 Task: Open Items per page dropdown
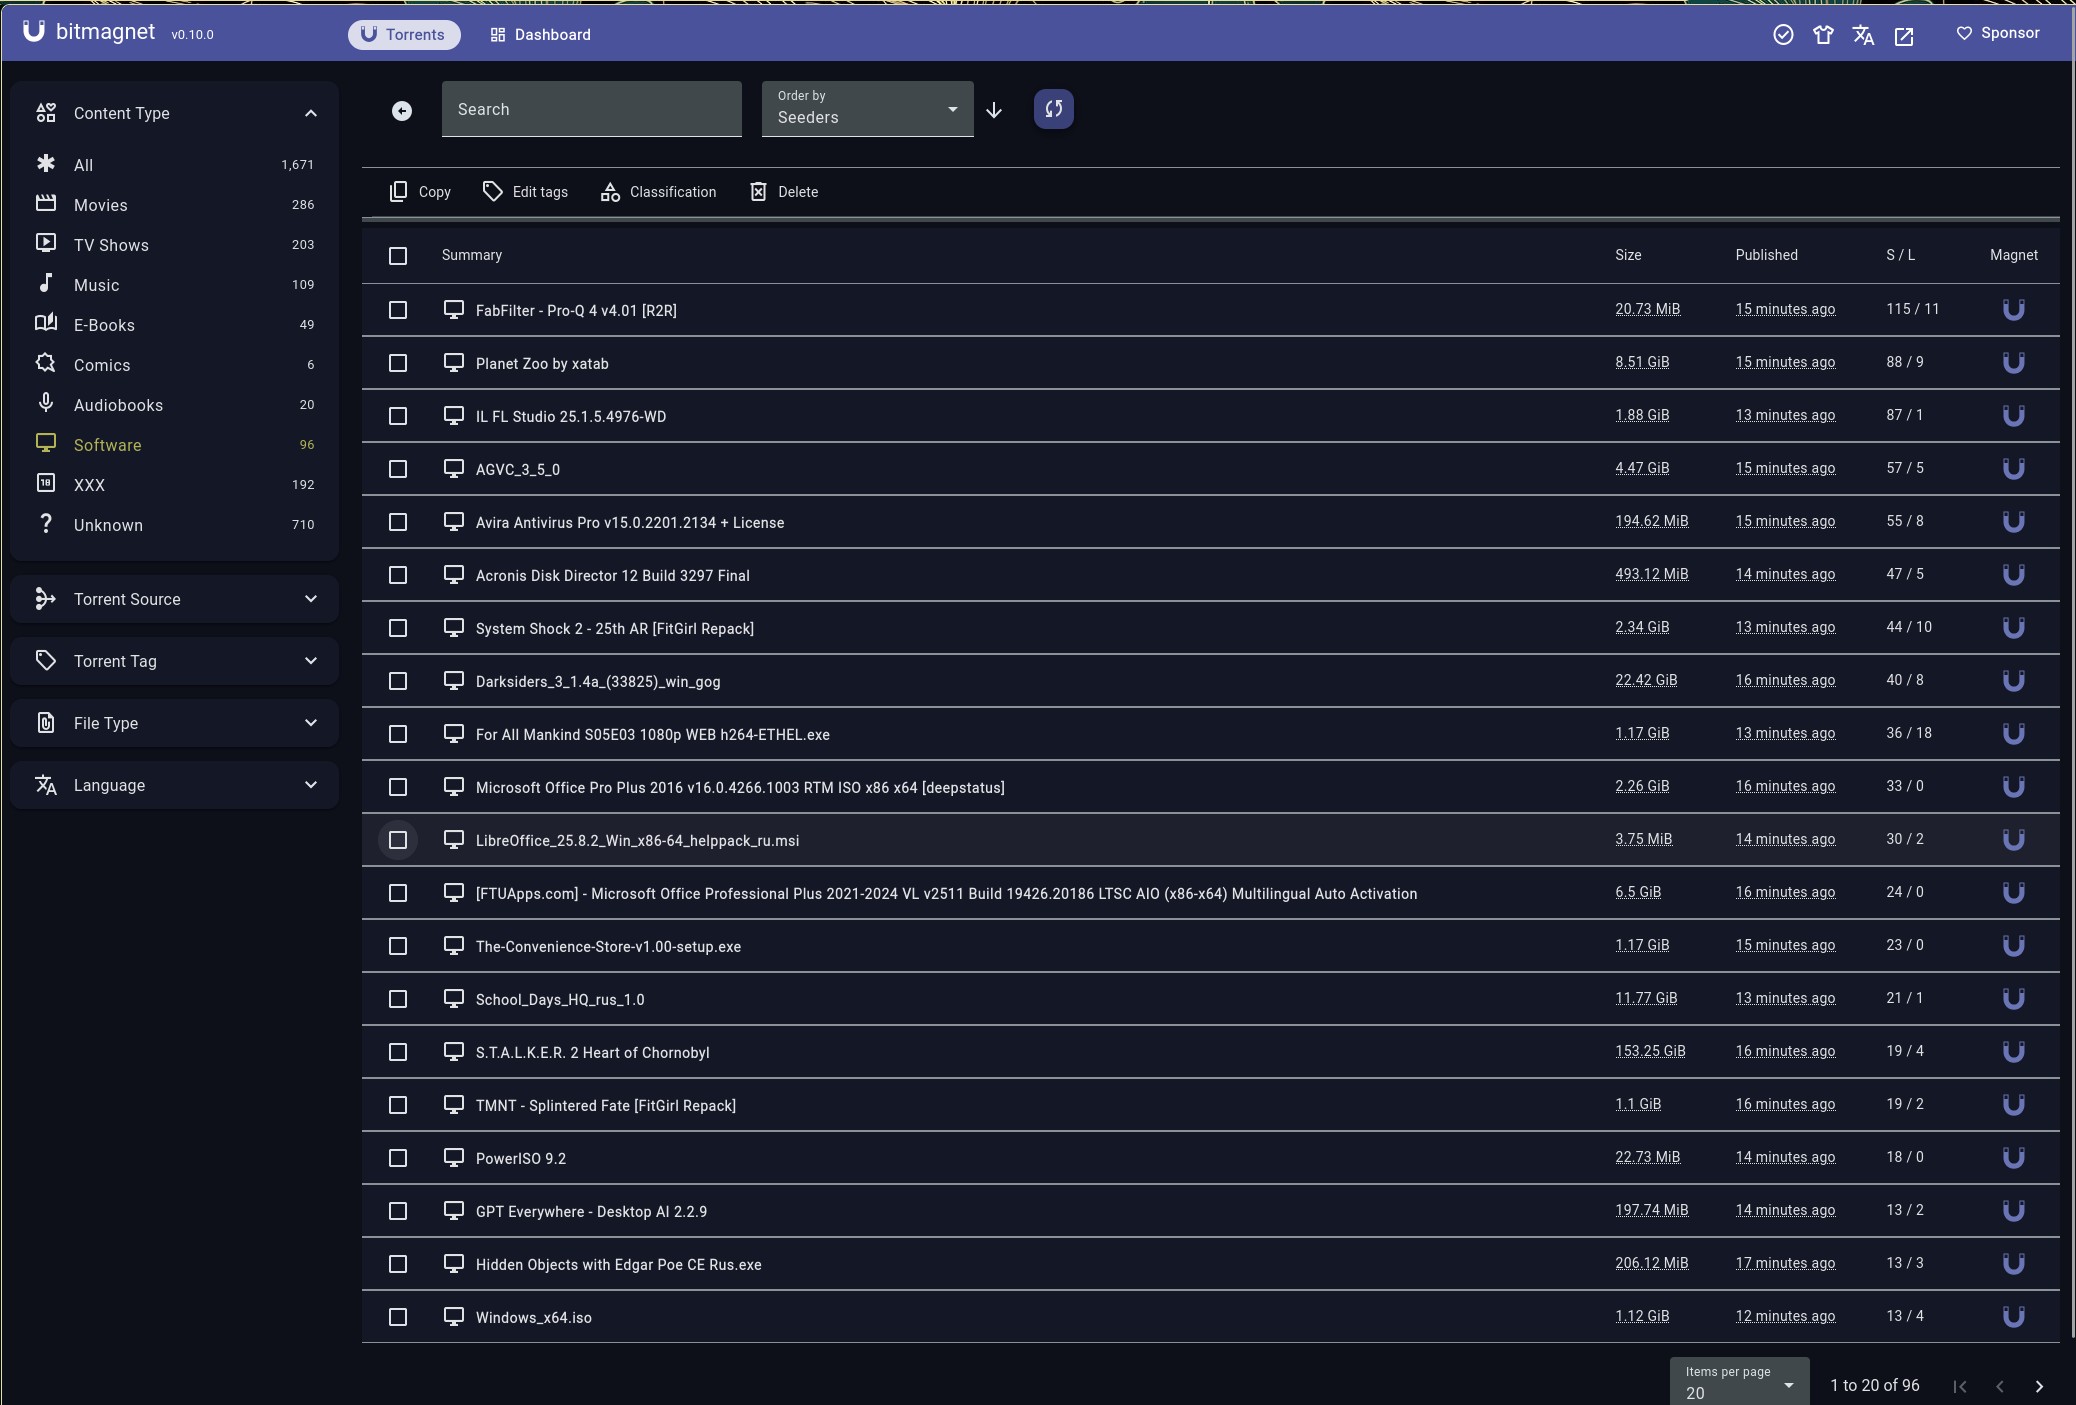click(1738, 1382)
